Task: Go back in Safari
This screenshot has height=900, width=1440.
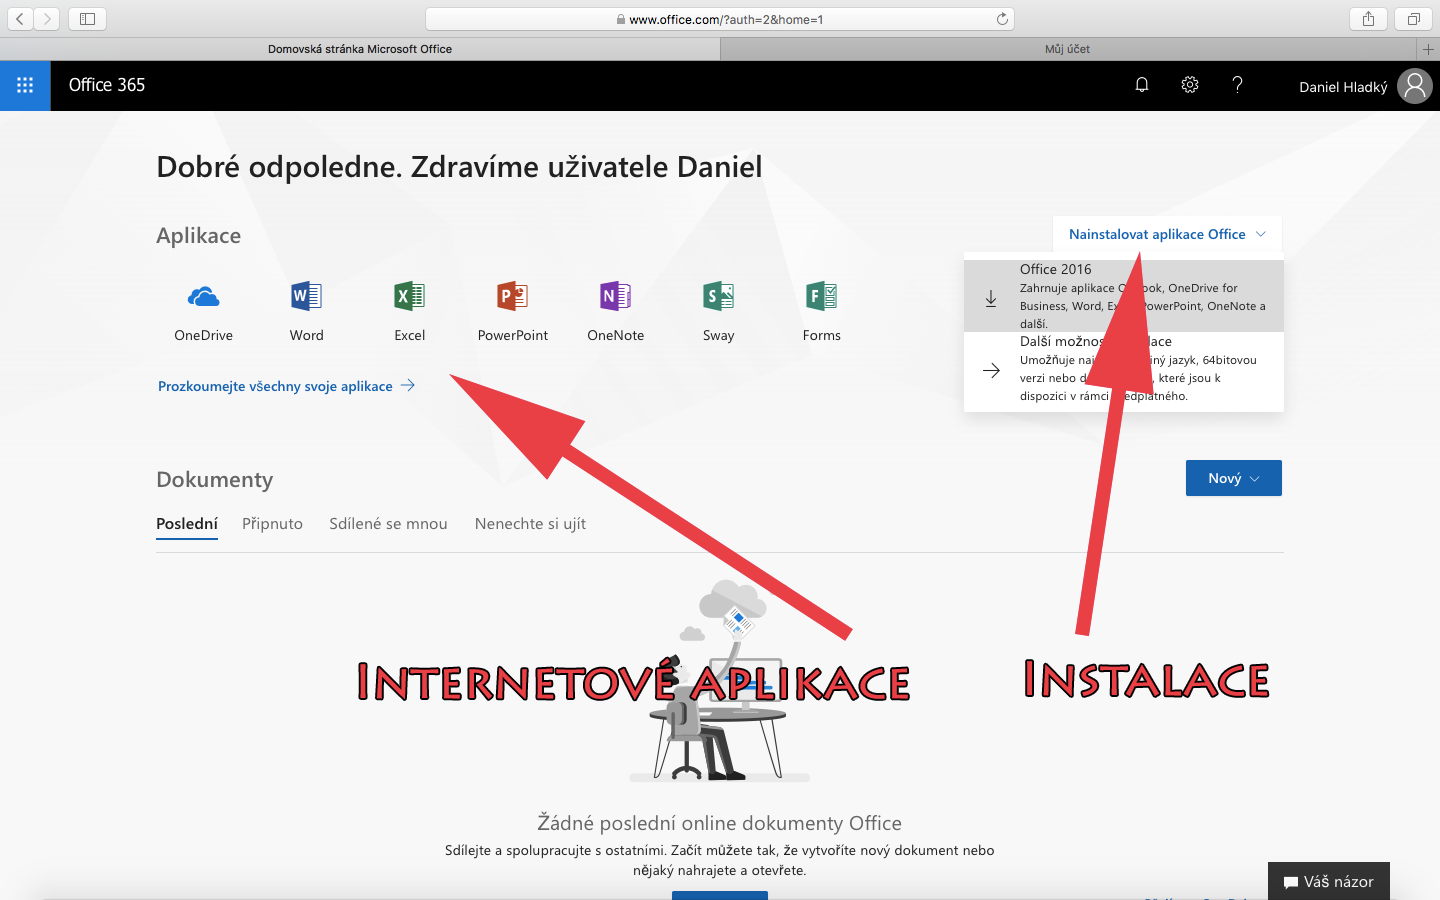Action: point(20,19)
